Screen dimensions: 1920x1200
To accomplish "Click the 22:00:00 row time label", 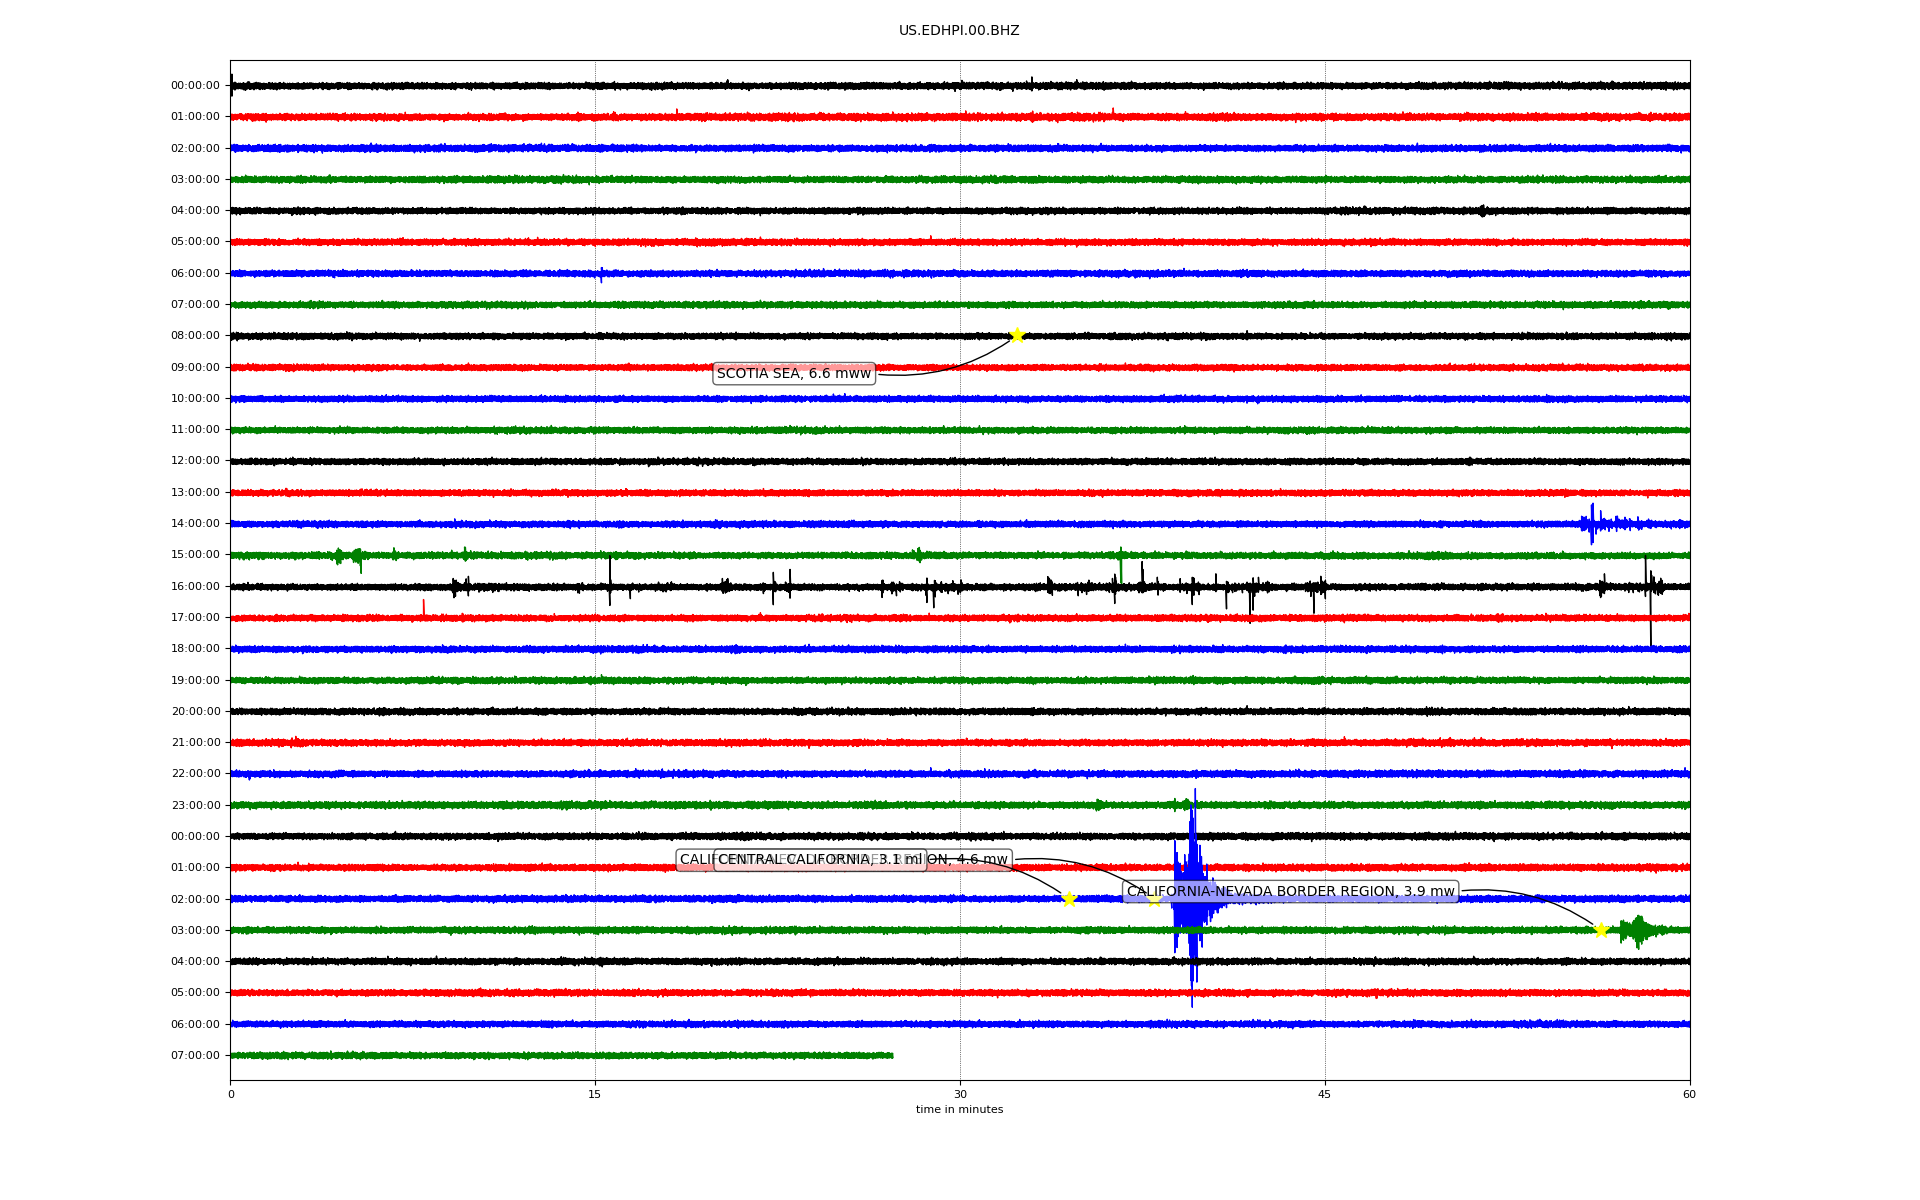I will [195, 774].
